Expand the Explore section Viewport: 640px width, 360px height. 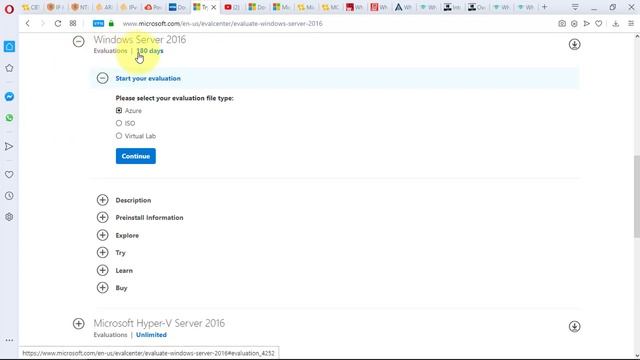[x=102, y=235]
